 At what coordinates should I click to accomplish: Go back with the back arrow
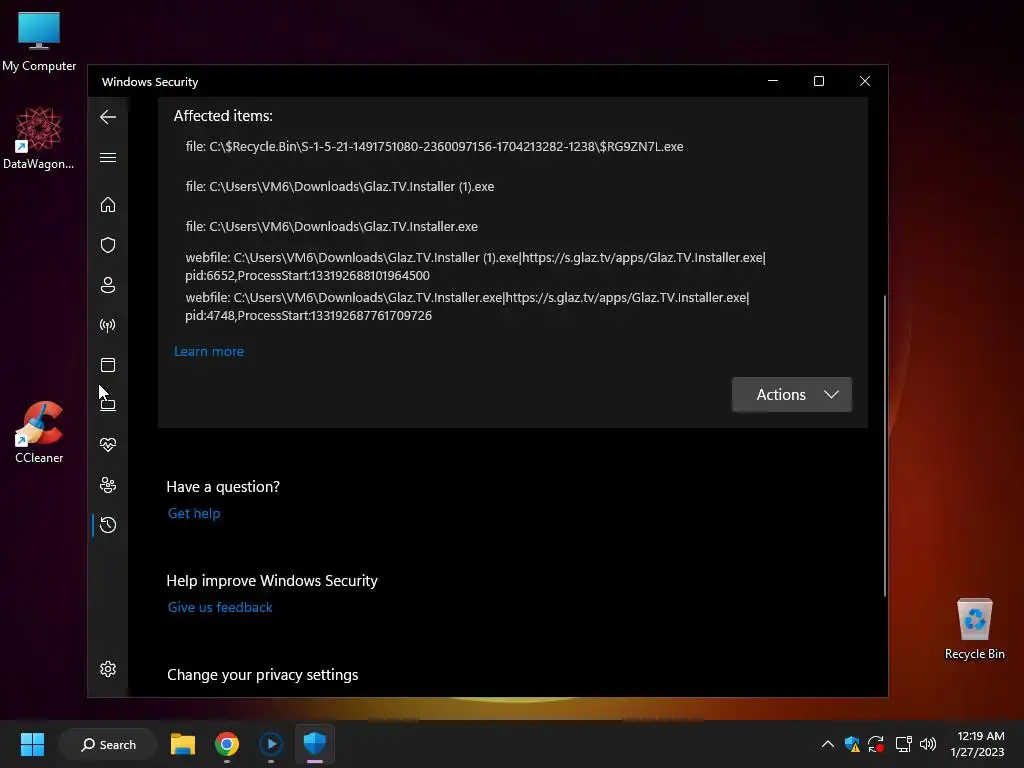[x=108, y=117]
